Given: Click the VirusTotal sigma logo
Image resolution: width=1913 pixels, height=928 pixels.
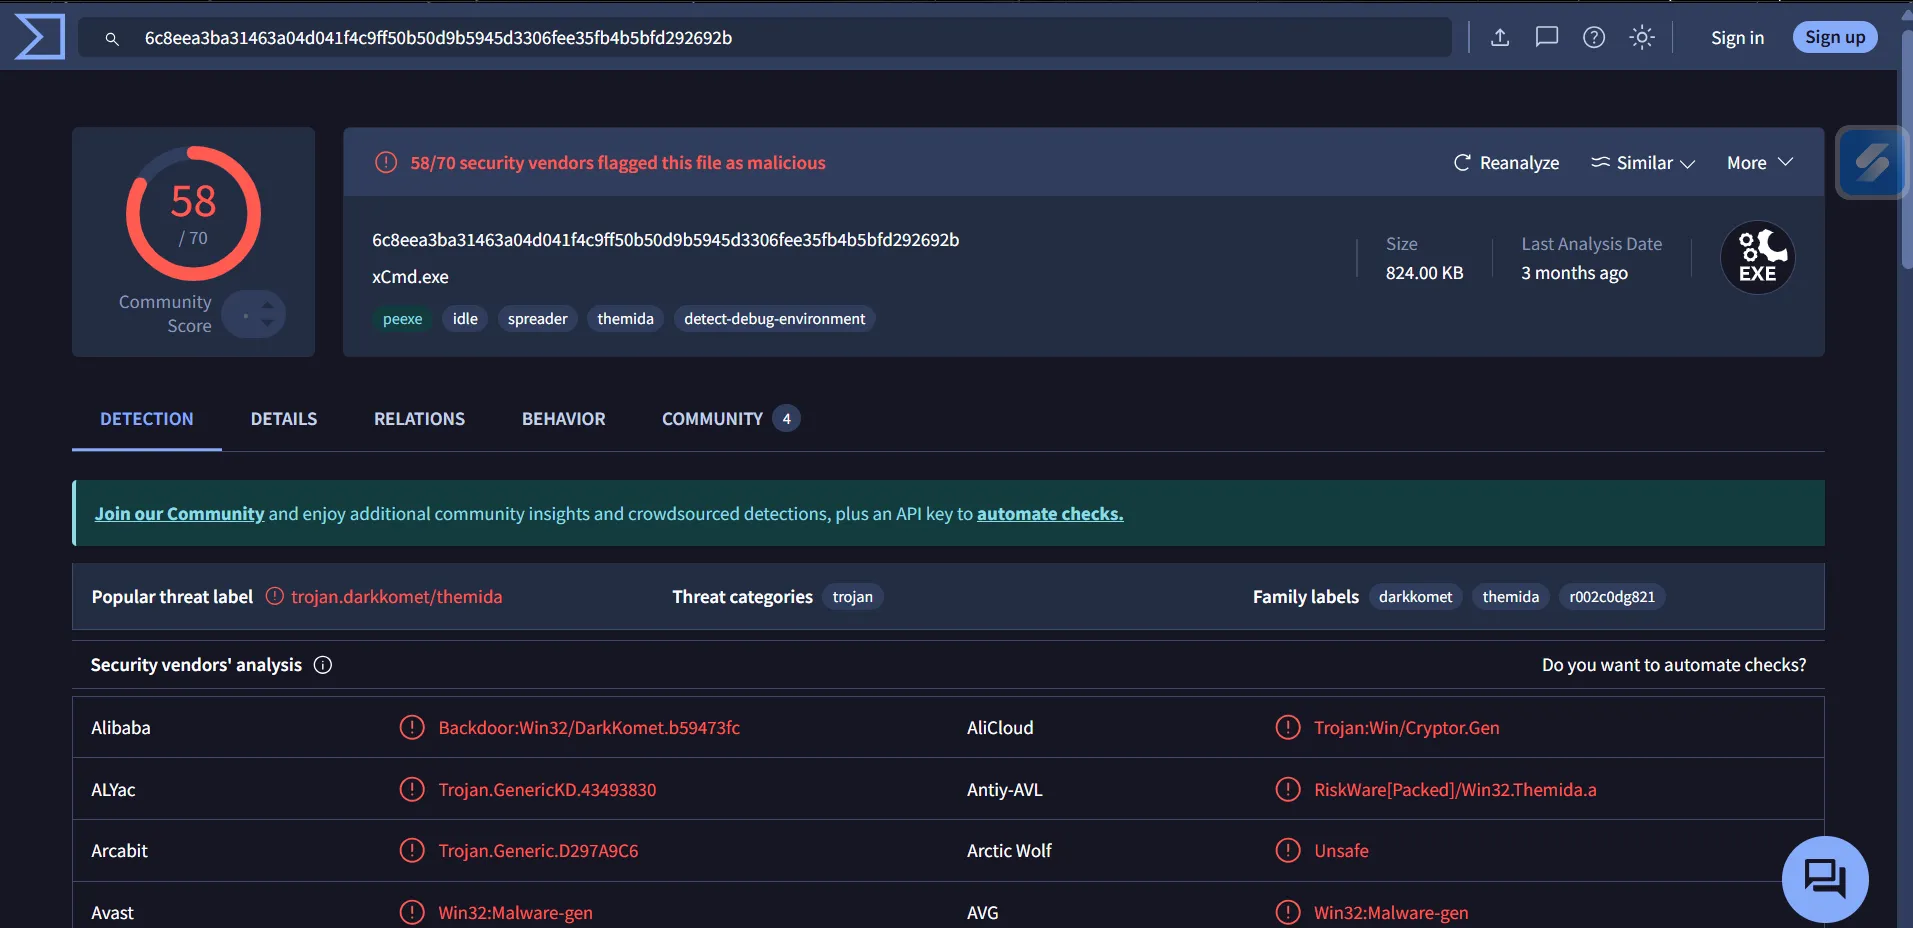Looking at the screenshot, I should pyautogui.click(x=40, y=37).
